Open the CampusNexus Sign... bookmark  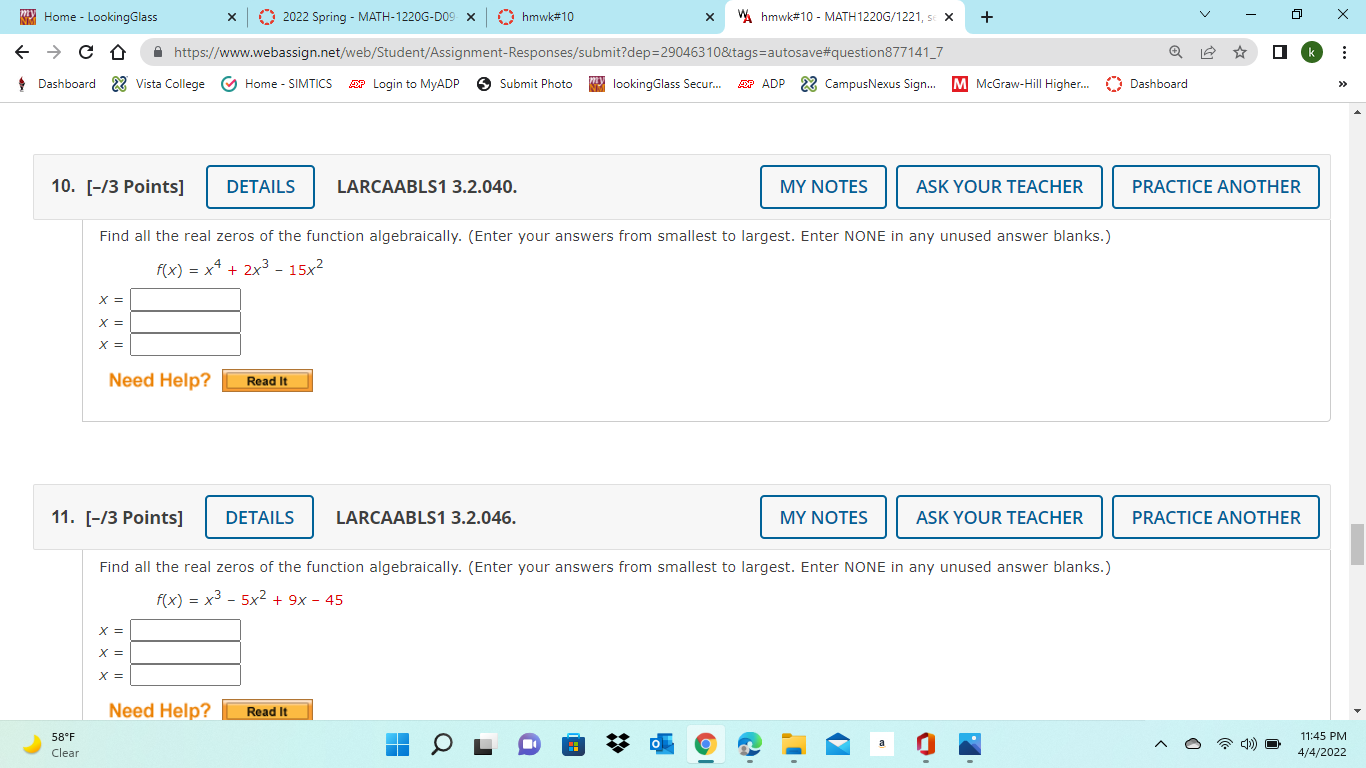pyautogui.click(x=870, y=84)
